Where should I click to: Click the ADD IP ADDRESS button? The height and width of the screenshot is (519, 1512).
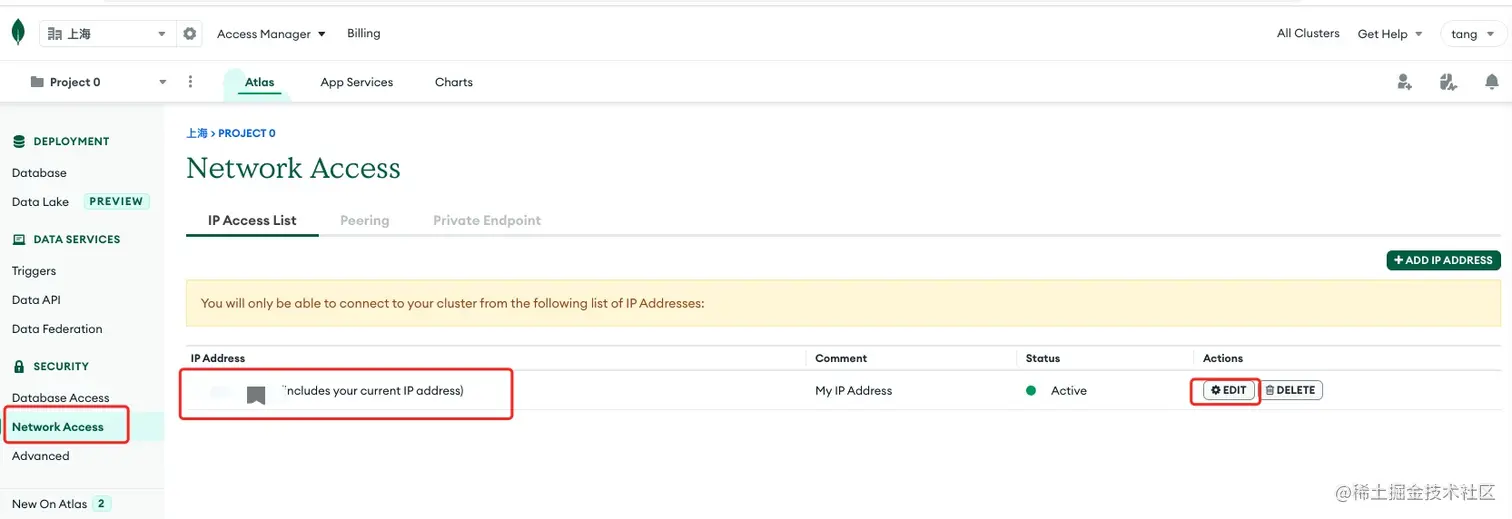[1443, 260]
